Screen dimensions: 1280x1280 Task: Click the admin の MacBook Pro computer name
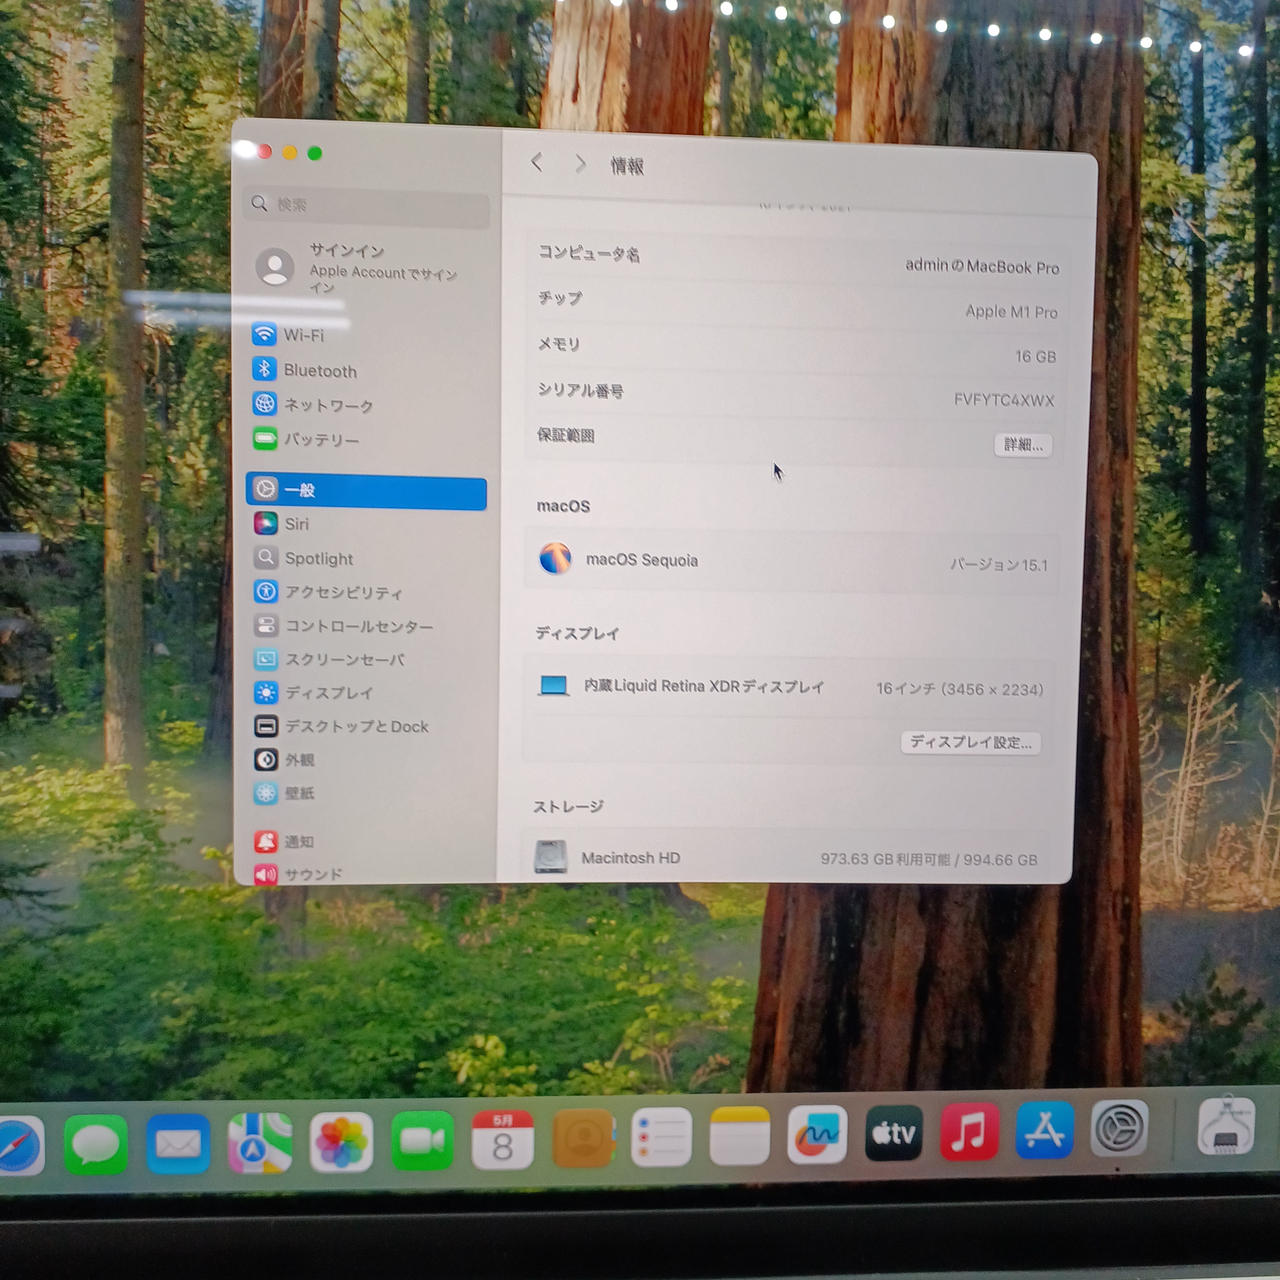981,266
